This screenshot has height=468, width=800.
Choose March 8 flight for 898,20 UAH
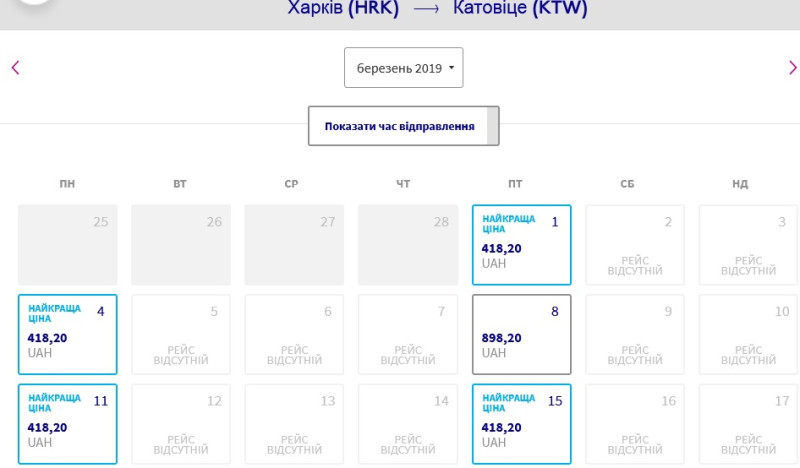tap(521, 334)
